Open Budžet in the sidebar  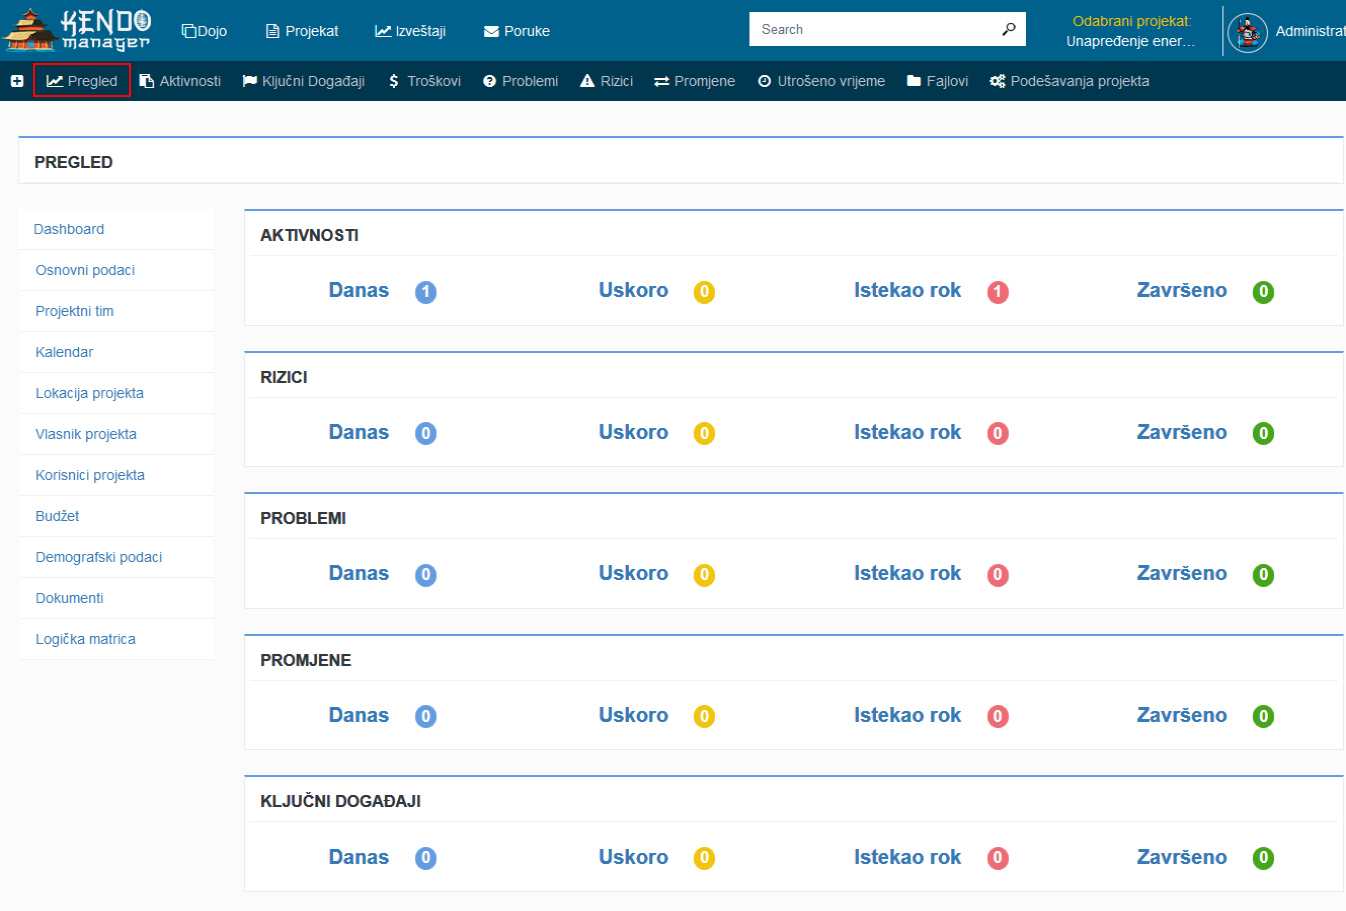point(57,516)
